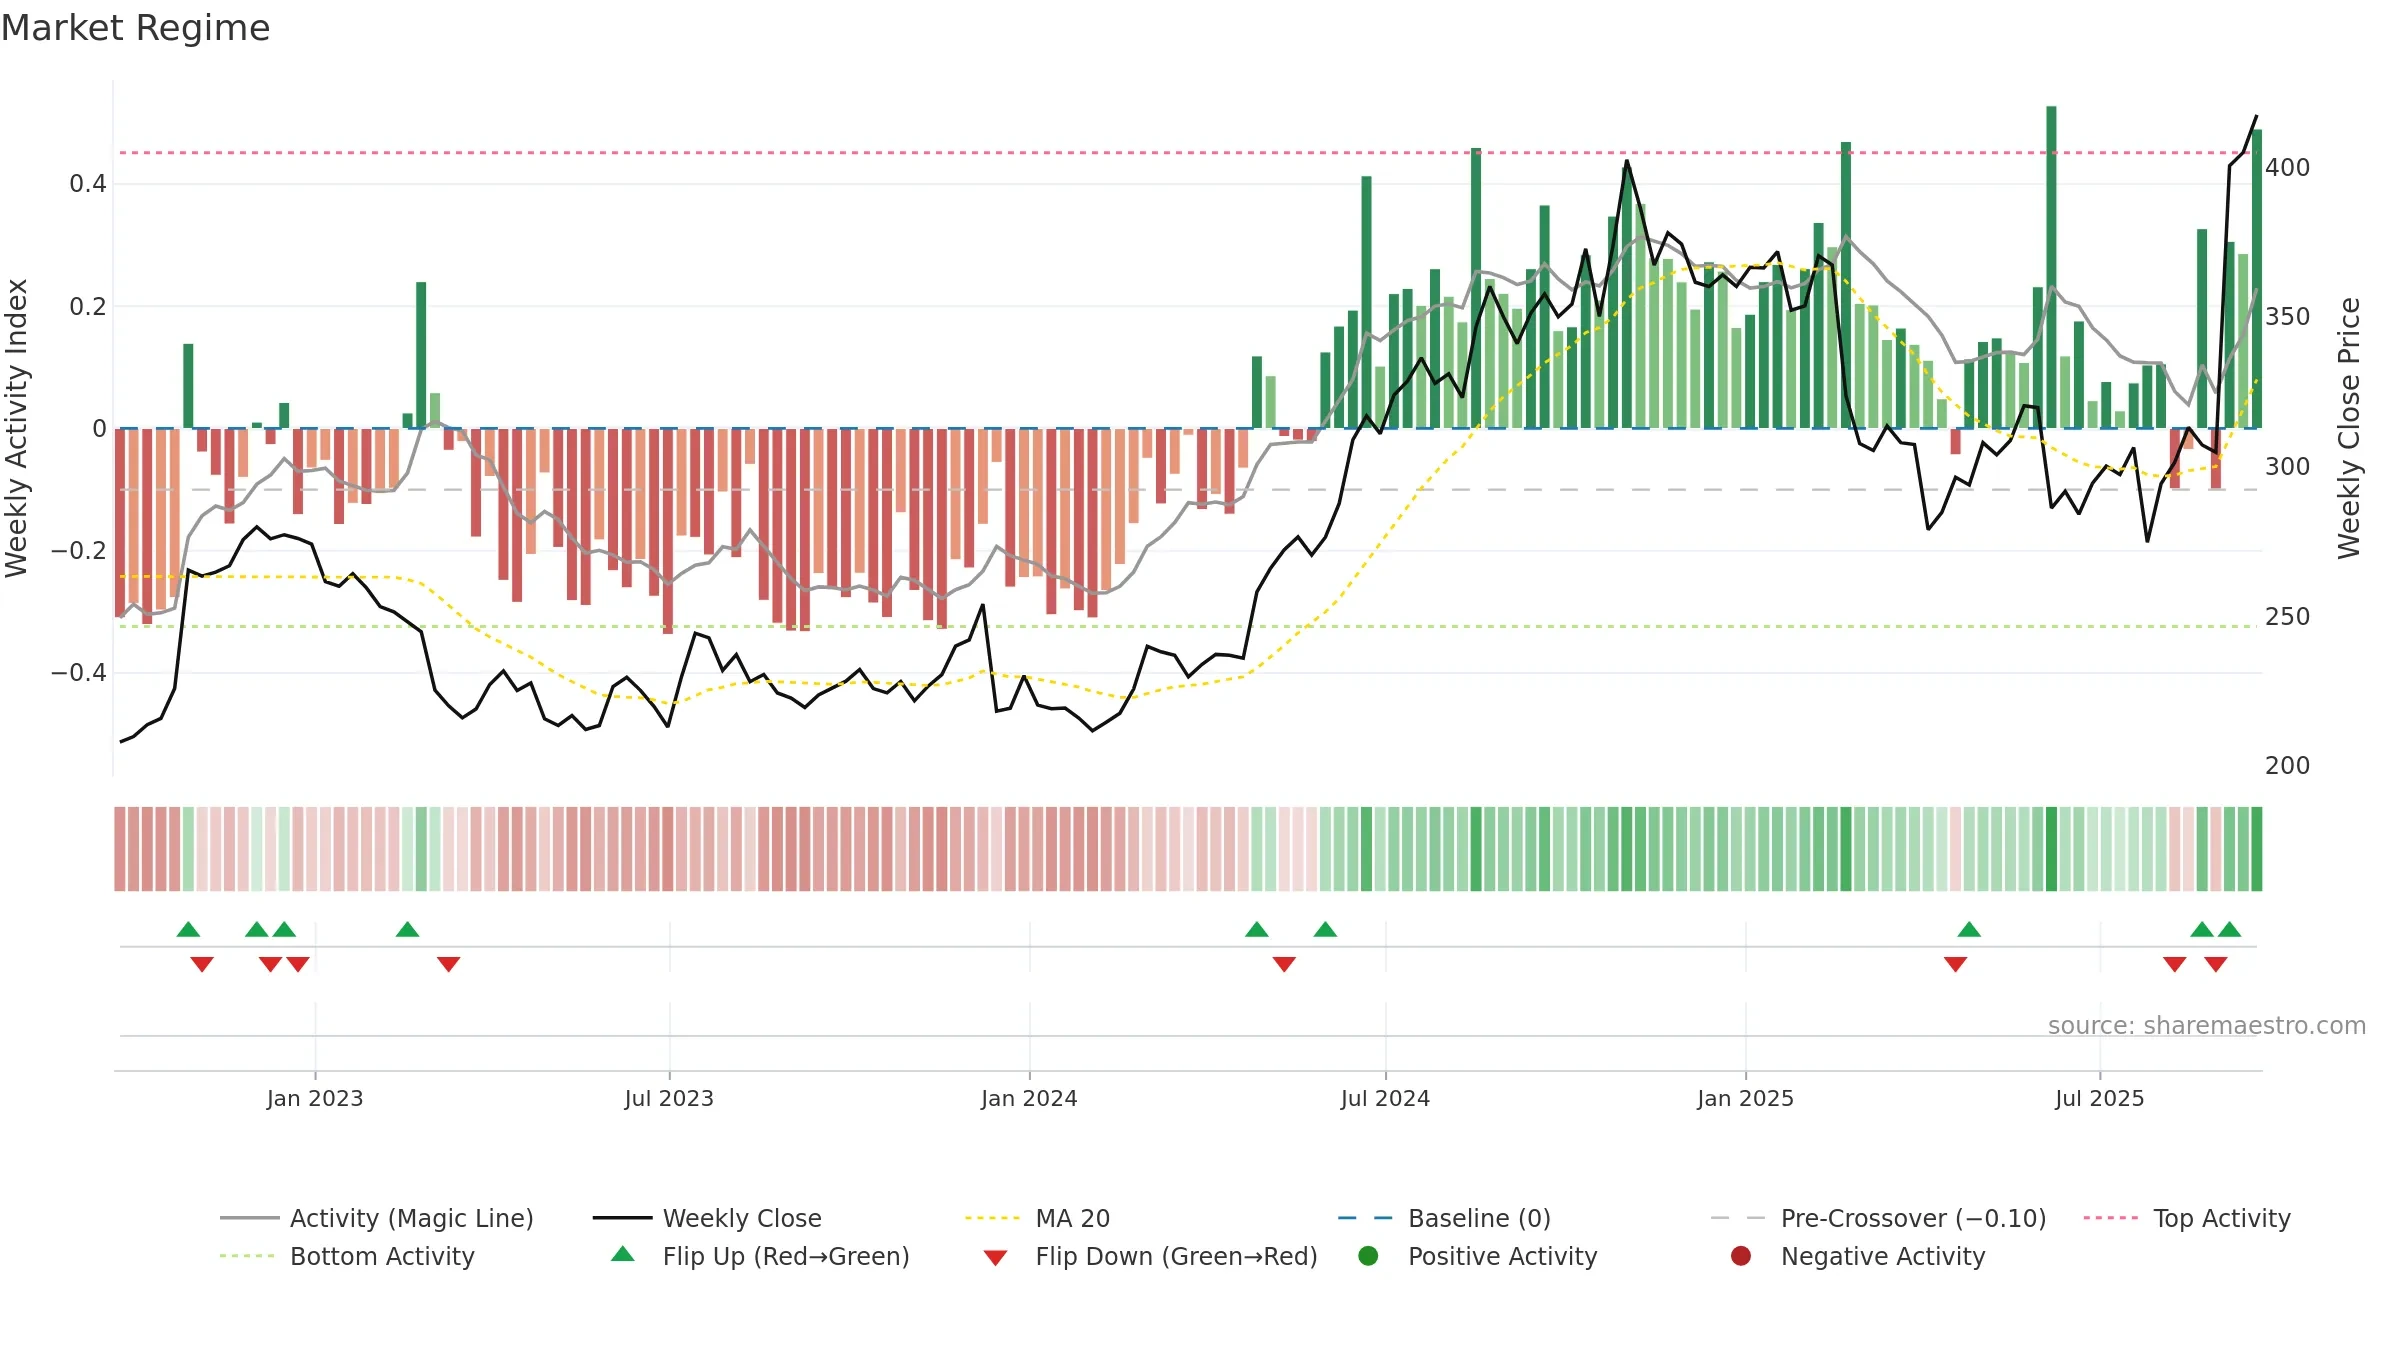Select the red flip-down marker near March 2023
The width and height of the screenshot is (2400, 1350).
(x=448, y=964)
